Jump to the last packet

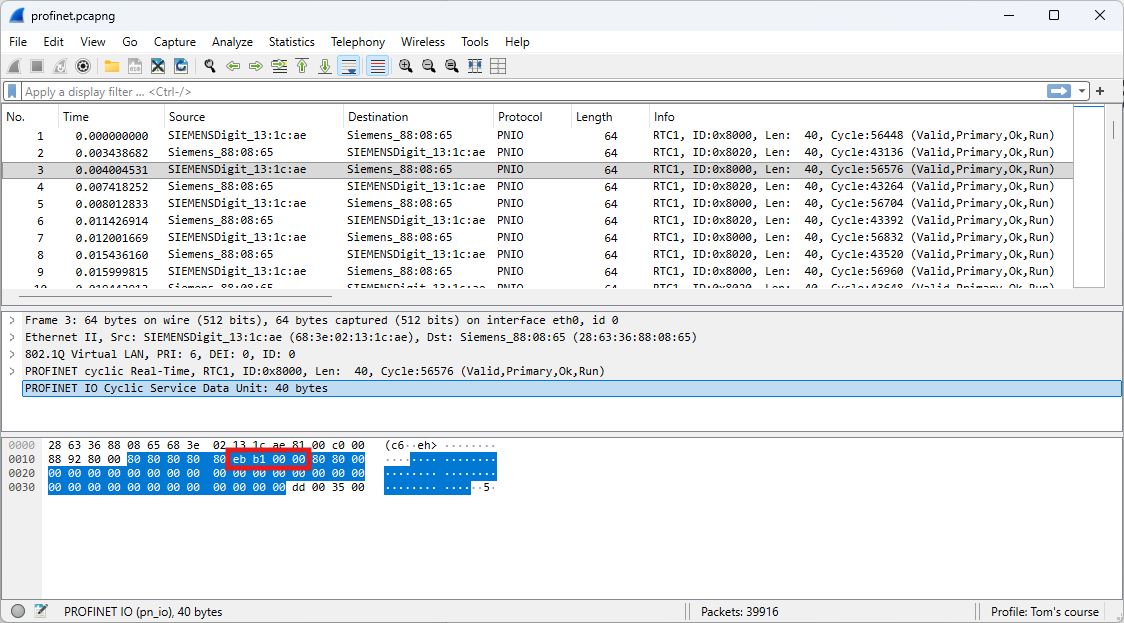click(x=325, y=66)
